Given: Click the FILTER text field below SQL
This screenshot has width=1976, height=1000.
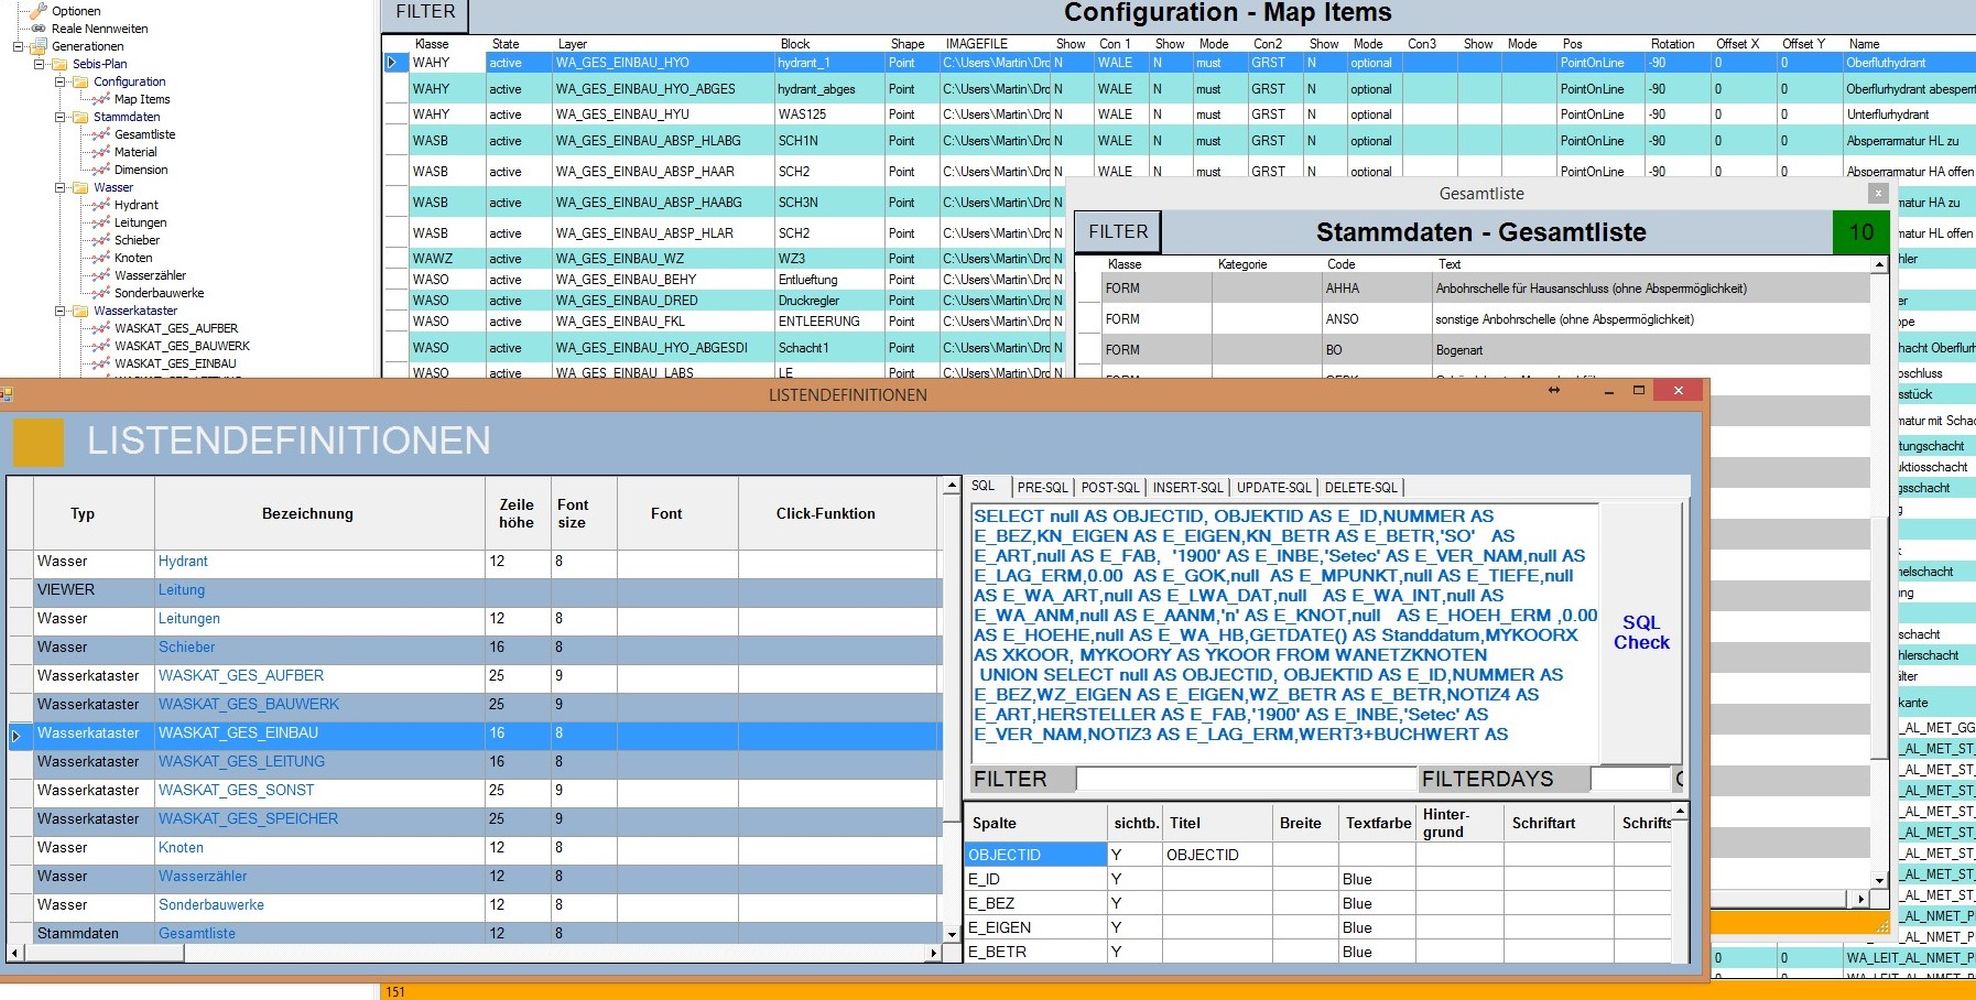Looking at the screenshot, I should click(1246, 779).
